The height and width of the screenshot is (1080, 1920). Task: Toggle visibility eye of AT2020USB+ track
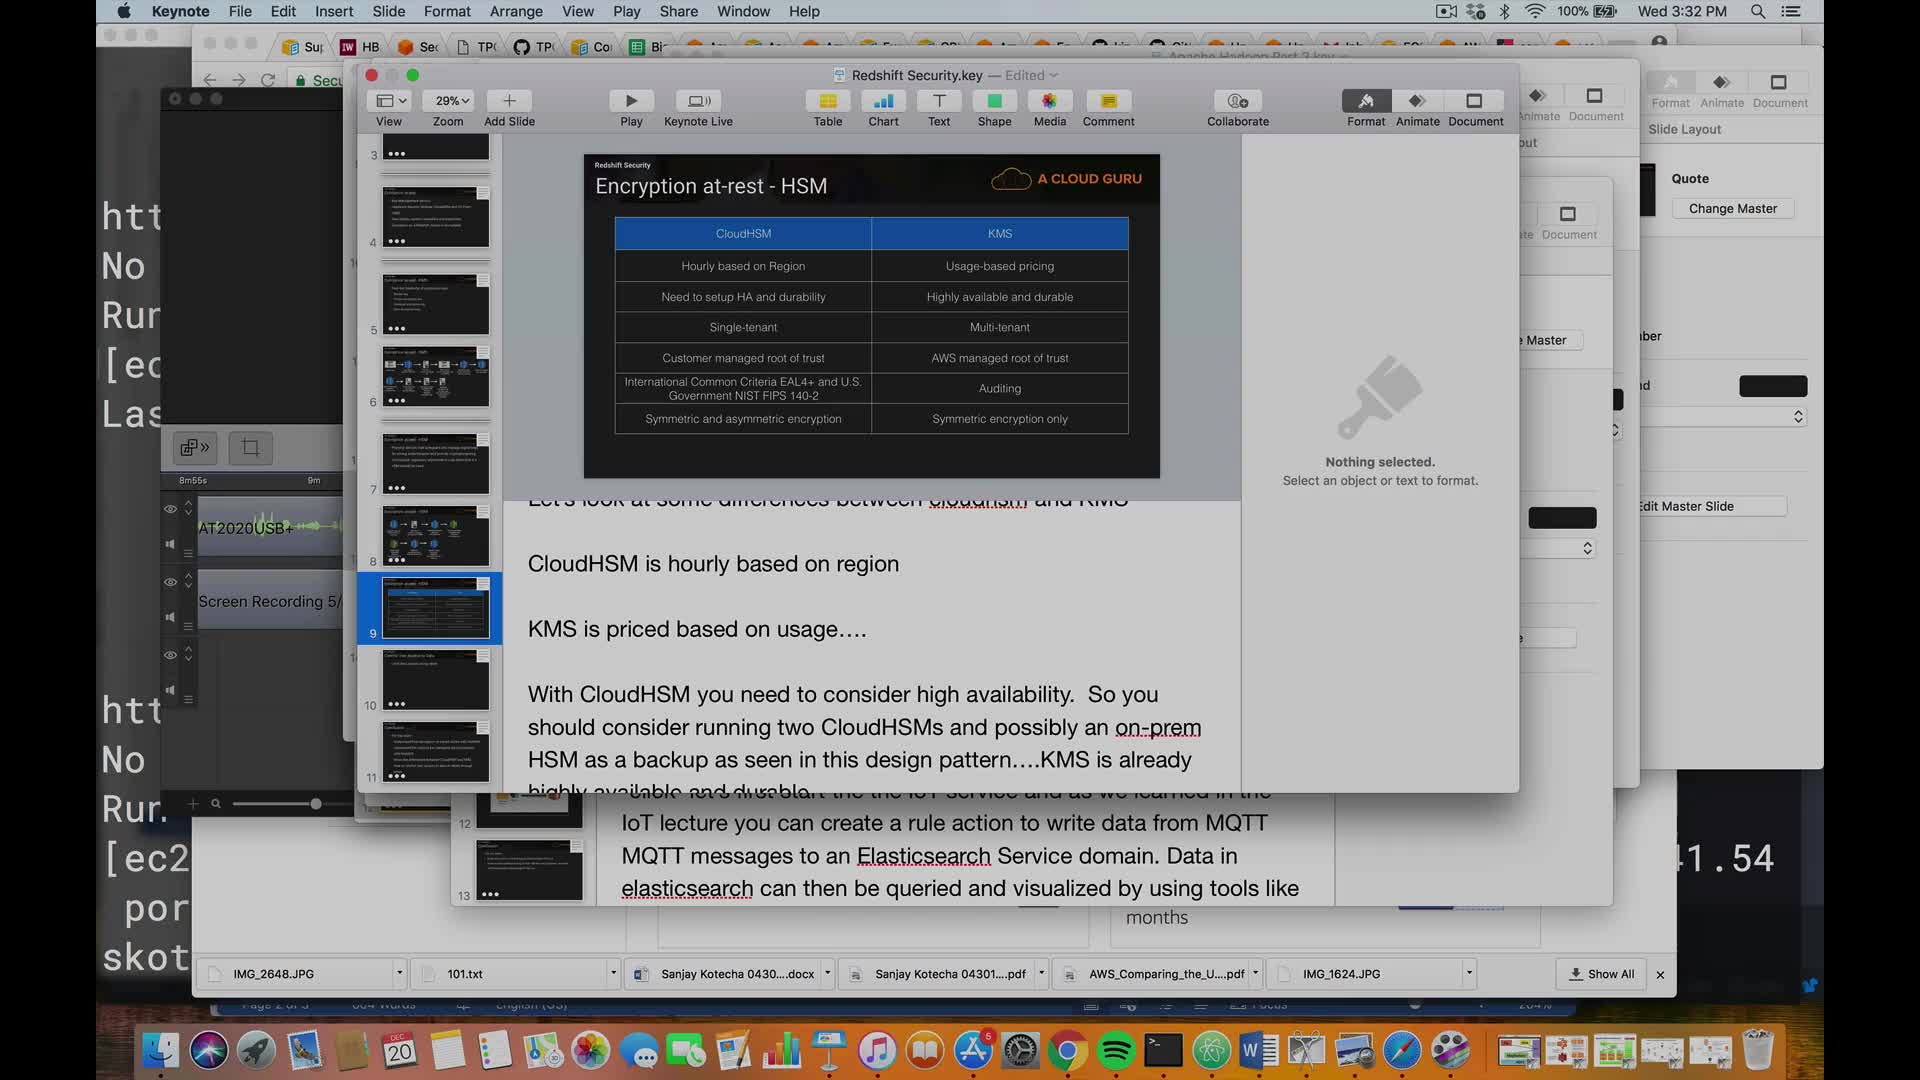coord(171,509)
